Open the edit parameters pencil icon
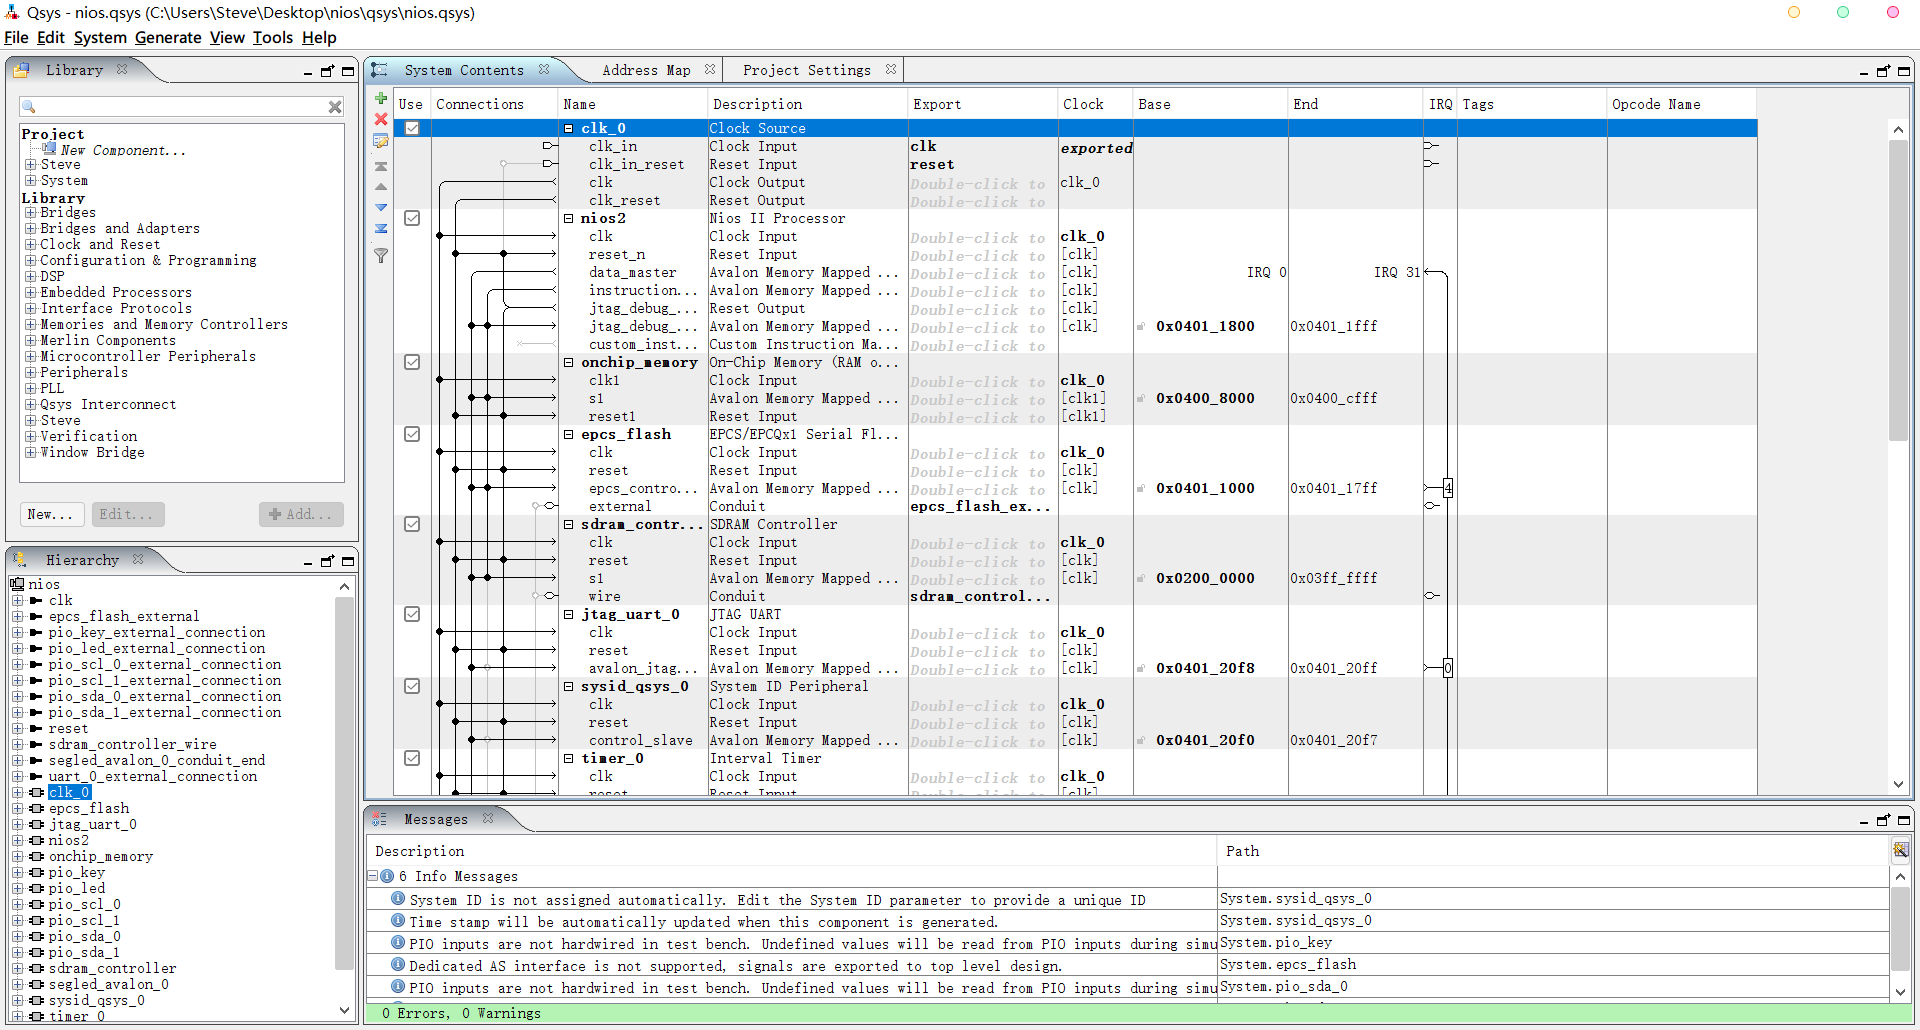The height and width of the screenshot is (1030, 1920). tap(381, 141)
